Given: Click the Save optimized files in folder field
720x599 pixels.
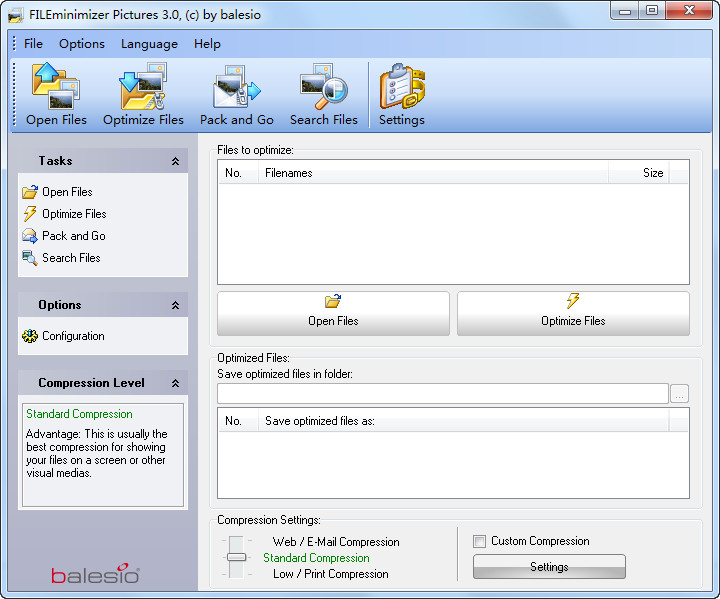Looking at the screenshot, I should (443, 394).
